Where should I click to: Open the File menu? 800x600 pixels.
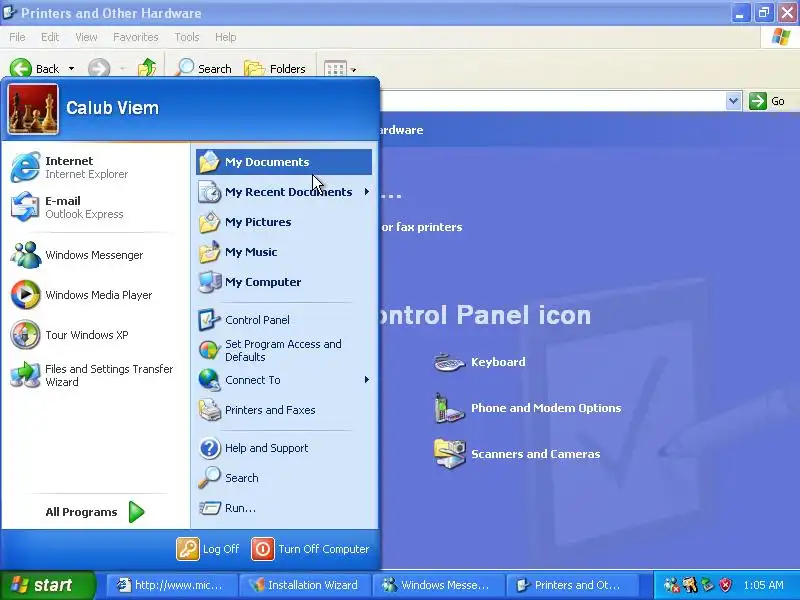[x=17, y=37]
